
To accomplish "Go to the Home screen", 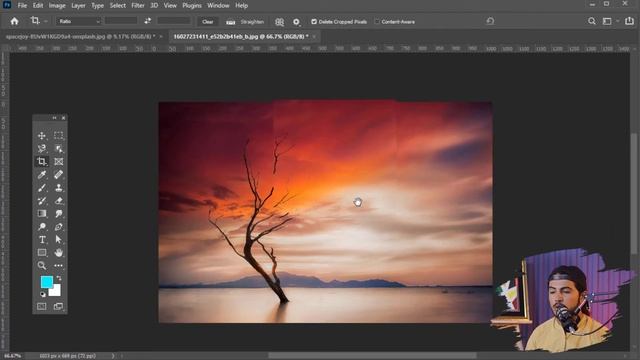I will click(x=14, y=21).
